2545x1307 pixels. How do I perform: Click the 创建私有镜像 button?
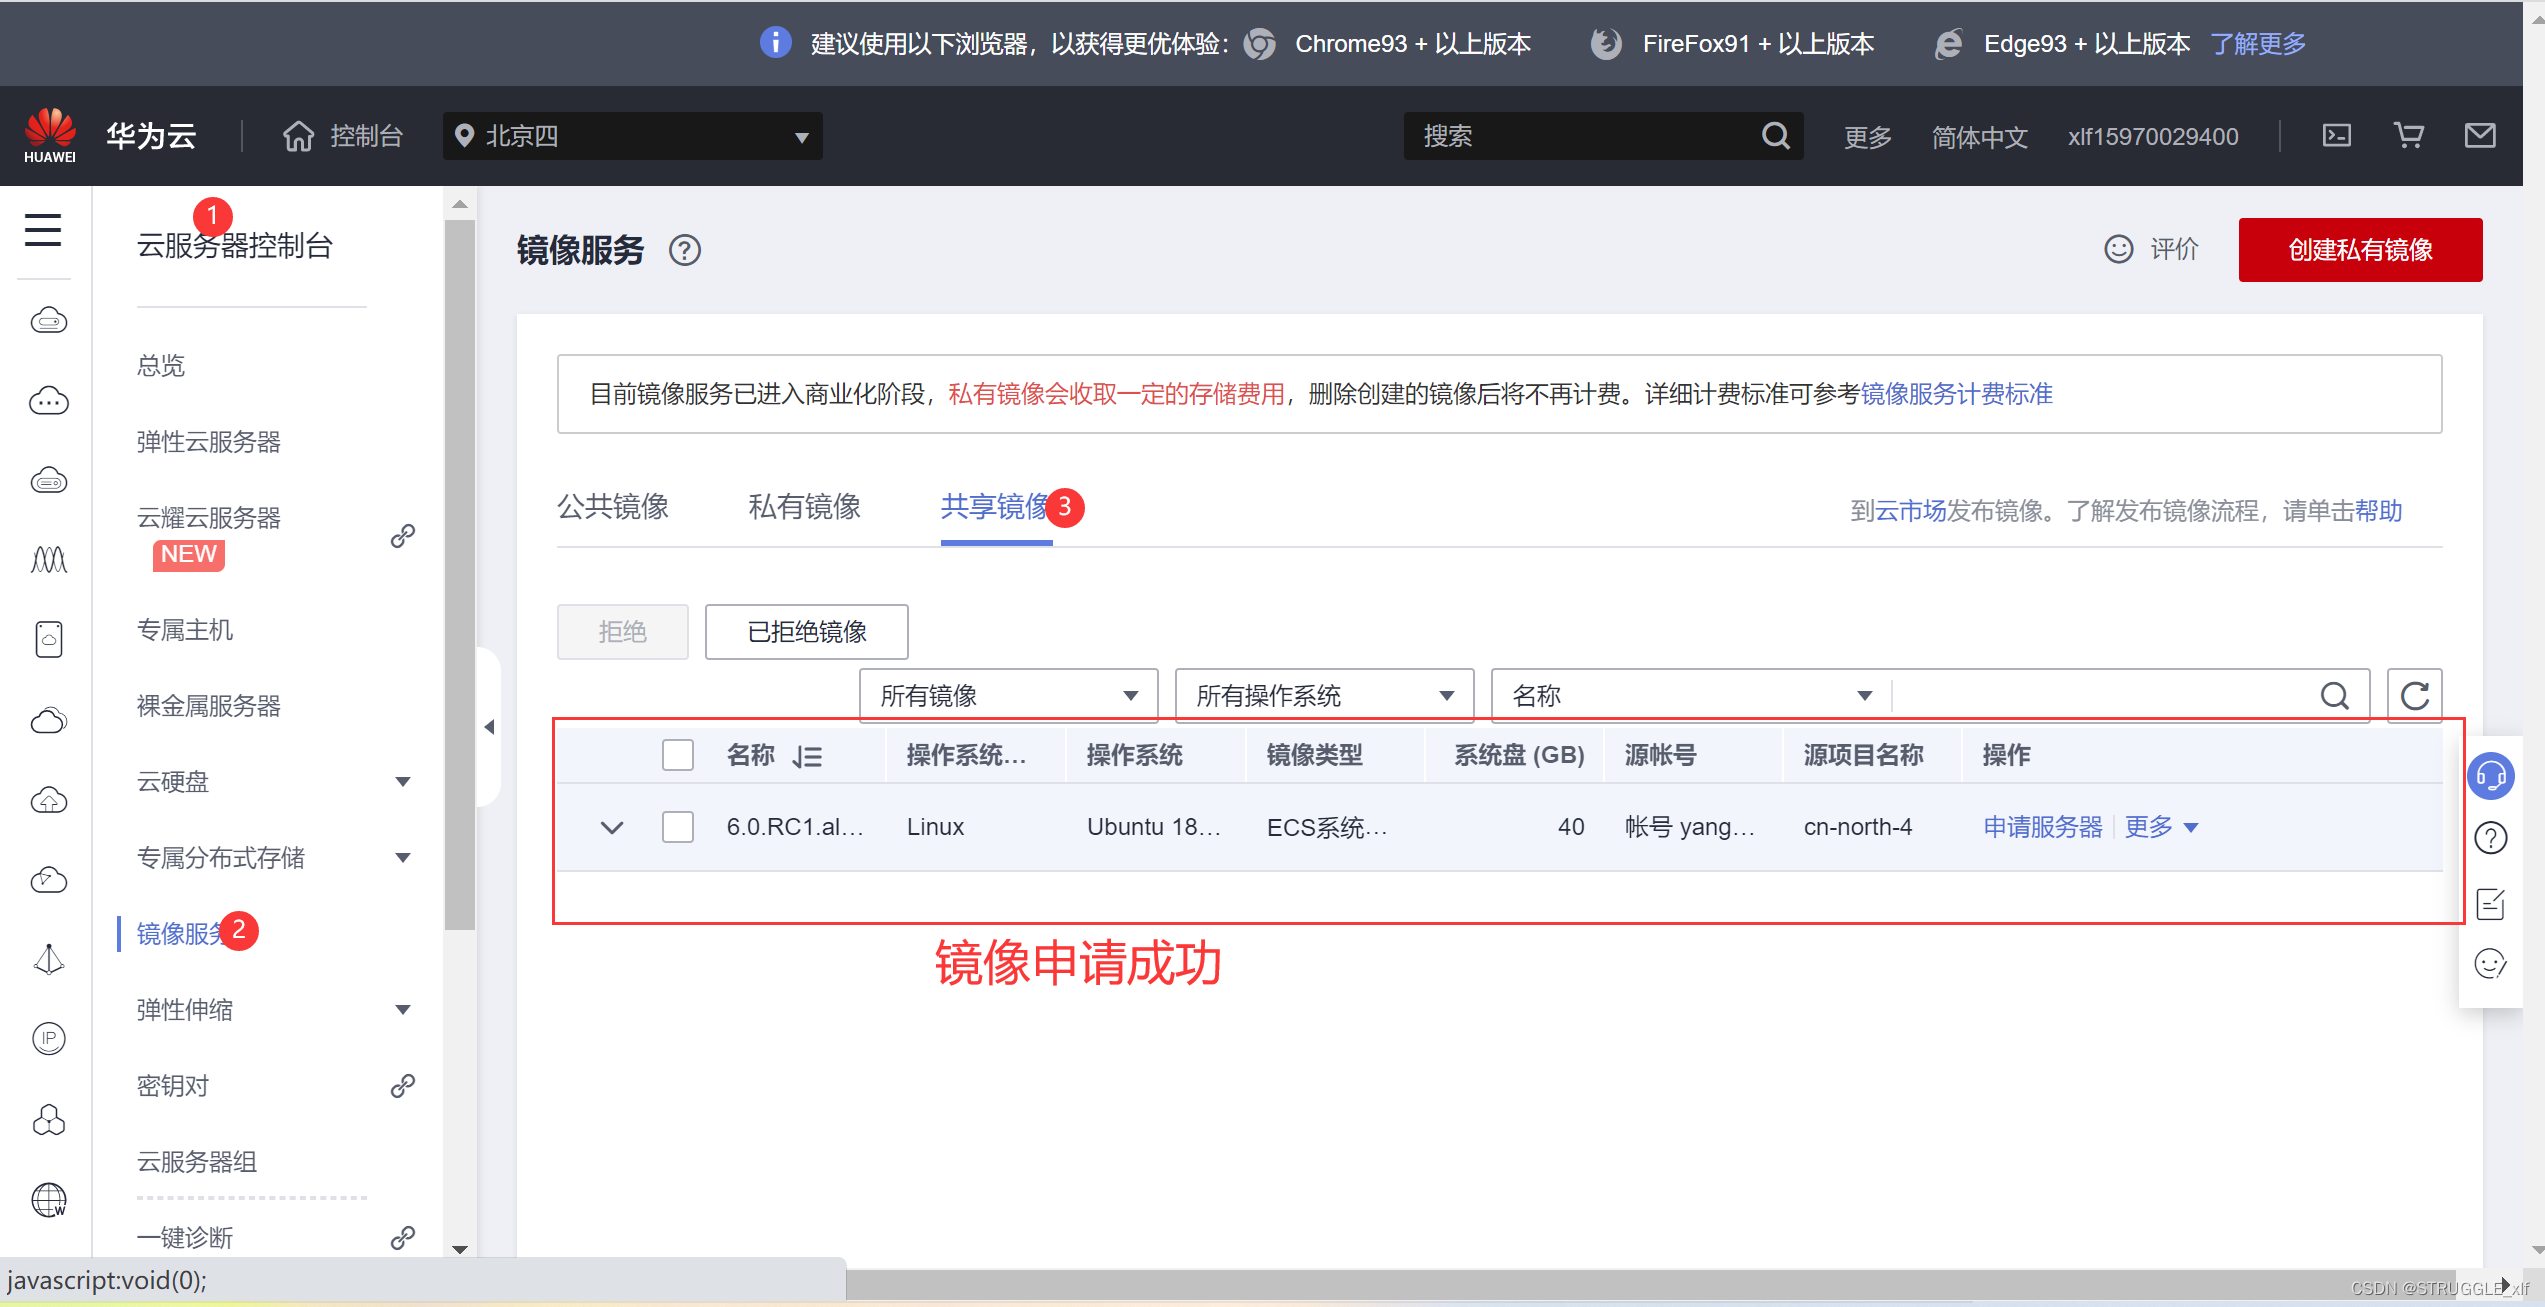pos(2359,250)
